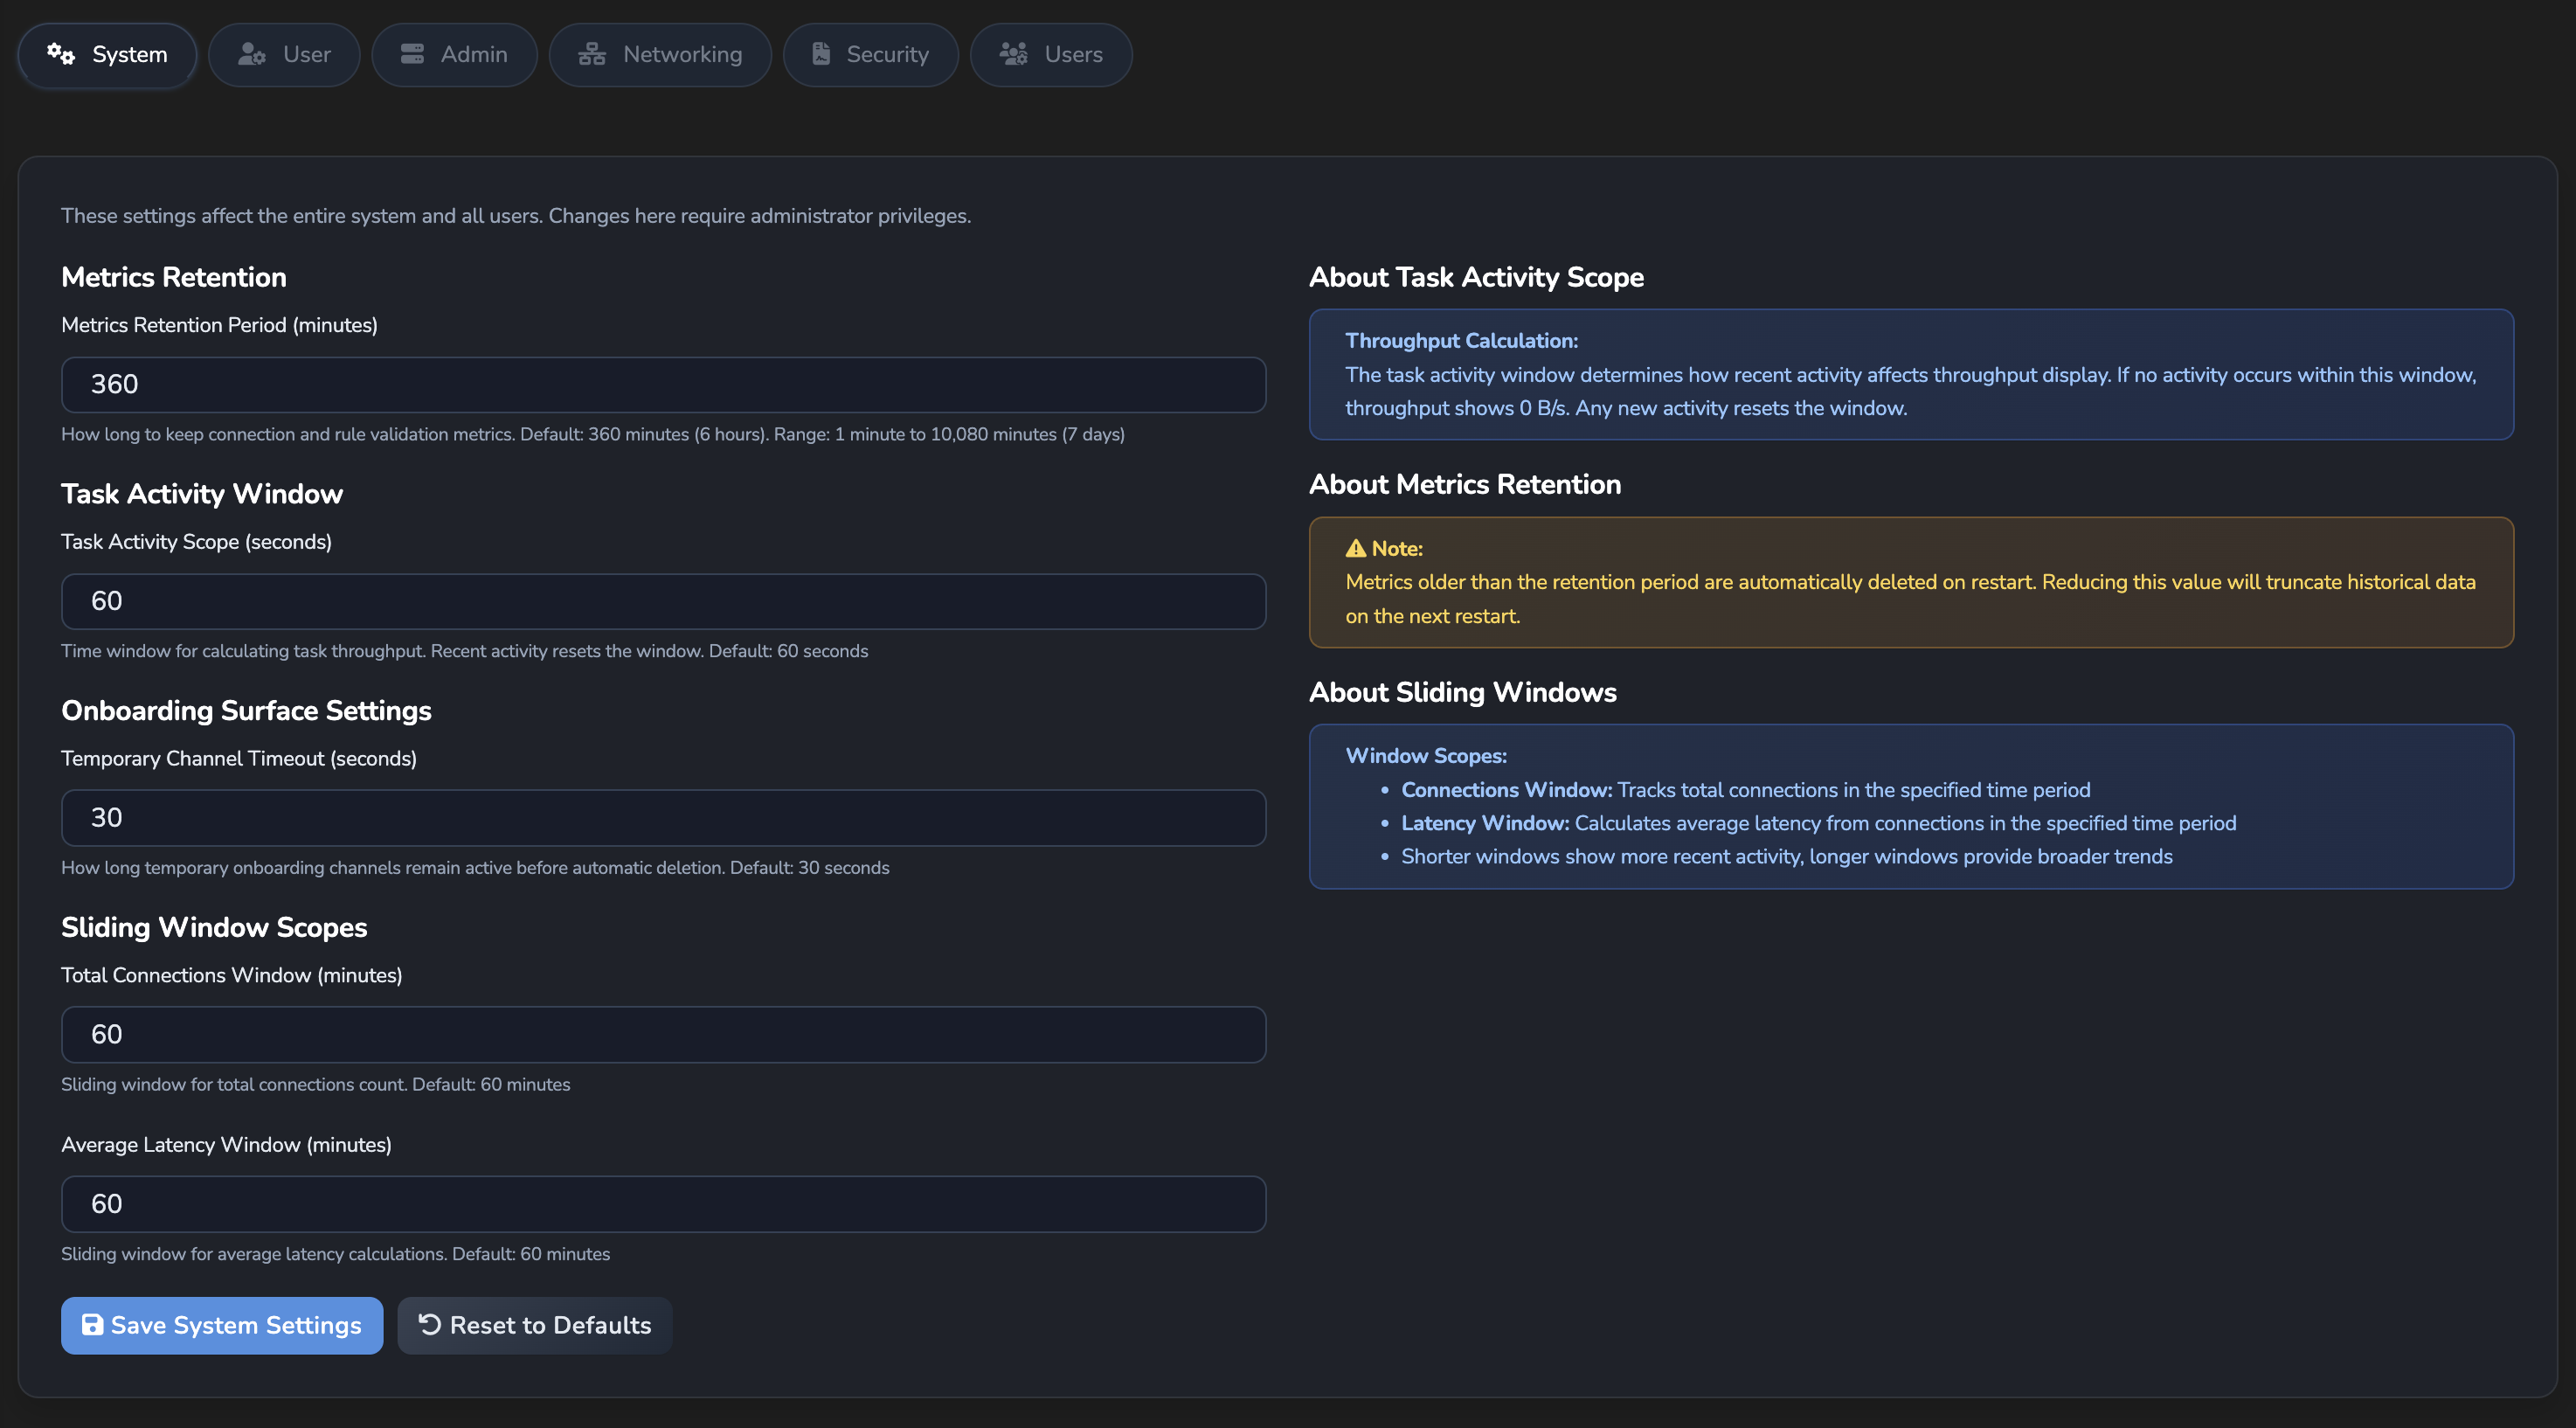Focus the Task Activity Scope field
This screenshot has height=1428, width=2576.
[663, 602]
